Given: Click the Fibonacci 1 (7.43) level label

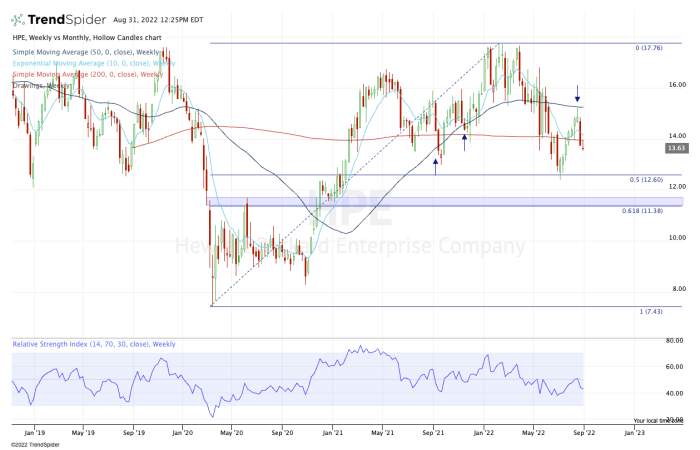Looking at the screenshot, I should (651, 312).
